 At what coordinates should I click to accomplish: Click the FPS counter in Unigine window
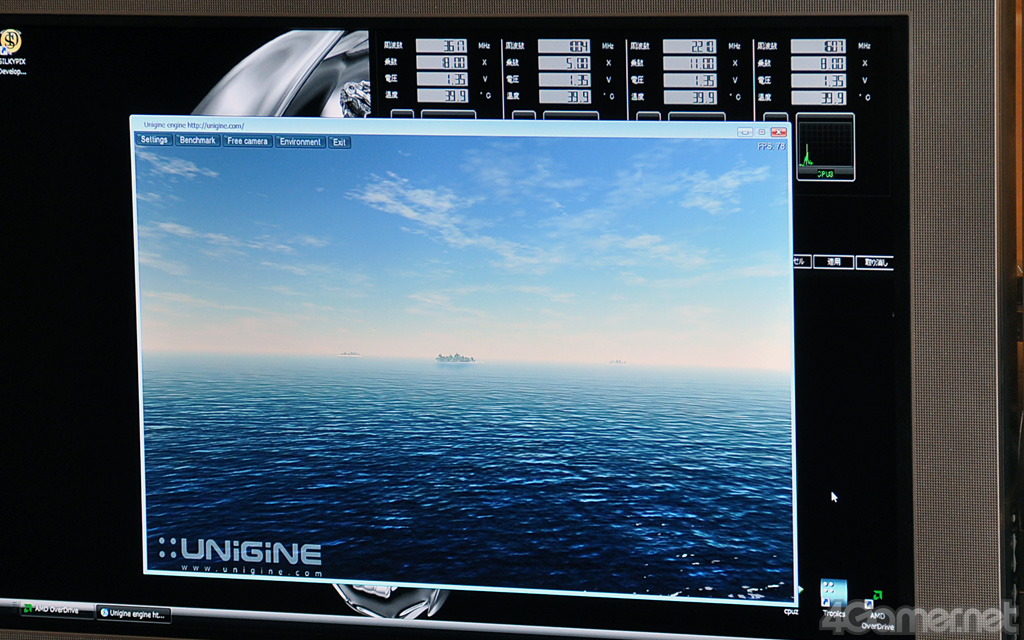771,147
